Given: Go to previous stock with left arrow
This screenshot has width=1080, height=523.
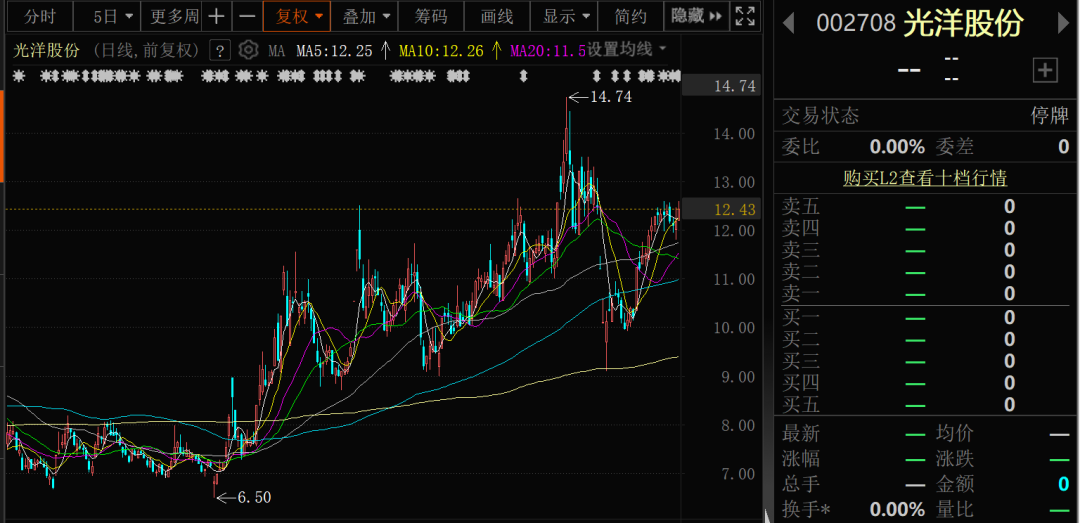Looking at the screenshot, I should coord(789,23).
